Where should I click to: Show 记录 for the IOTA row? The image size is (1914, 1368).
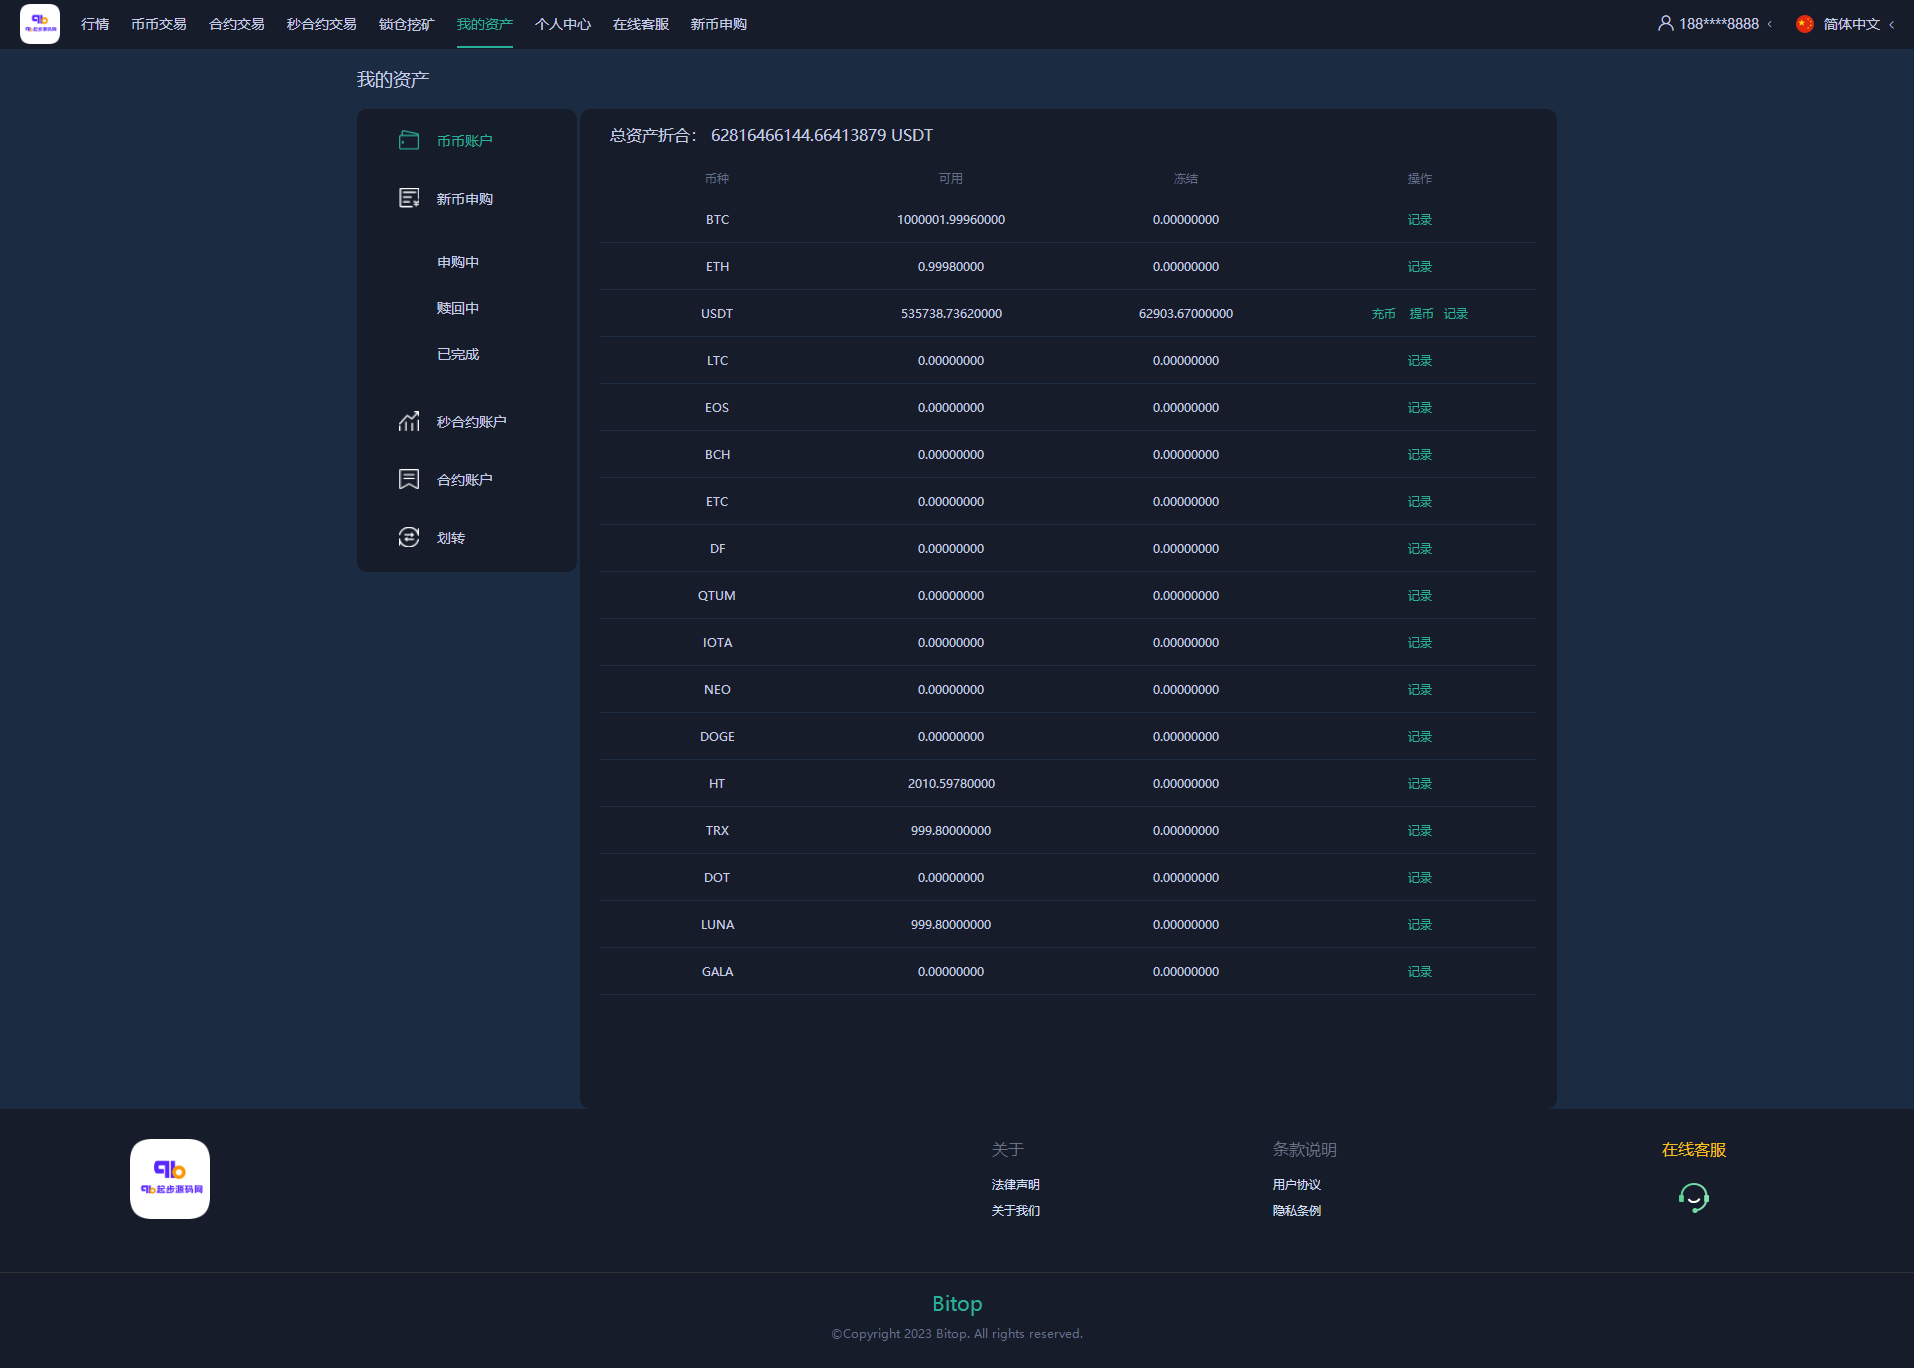coord(1420,643)
